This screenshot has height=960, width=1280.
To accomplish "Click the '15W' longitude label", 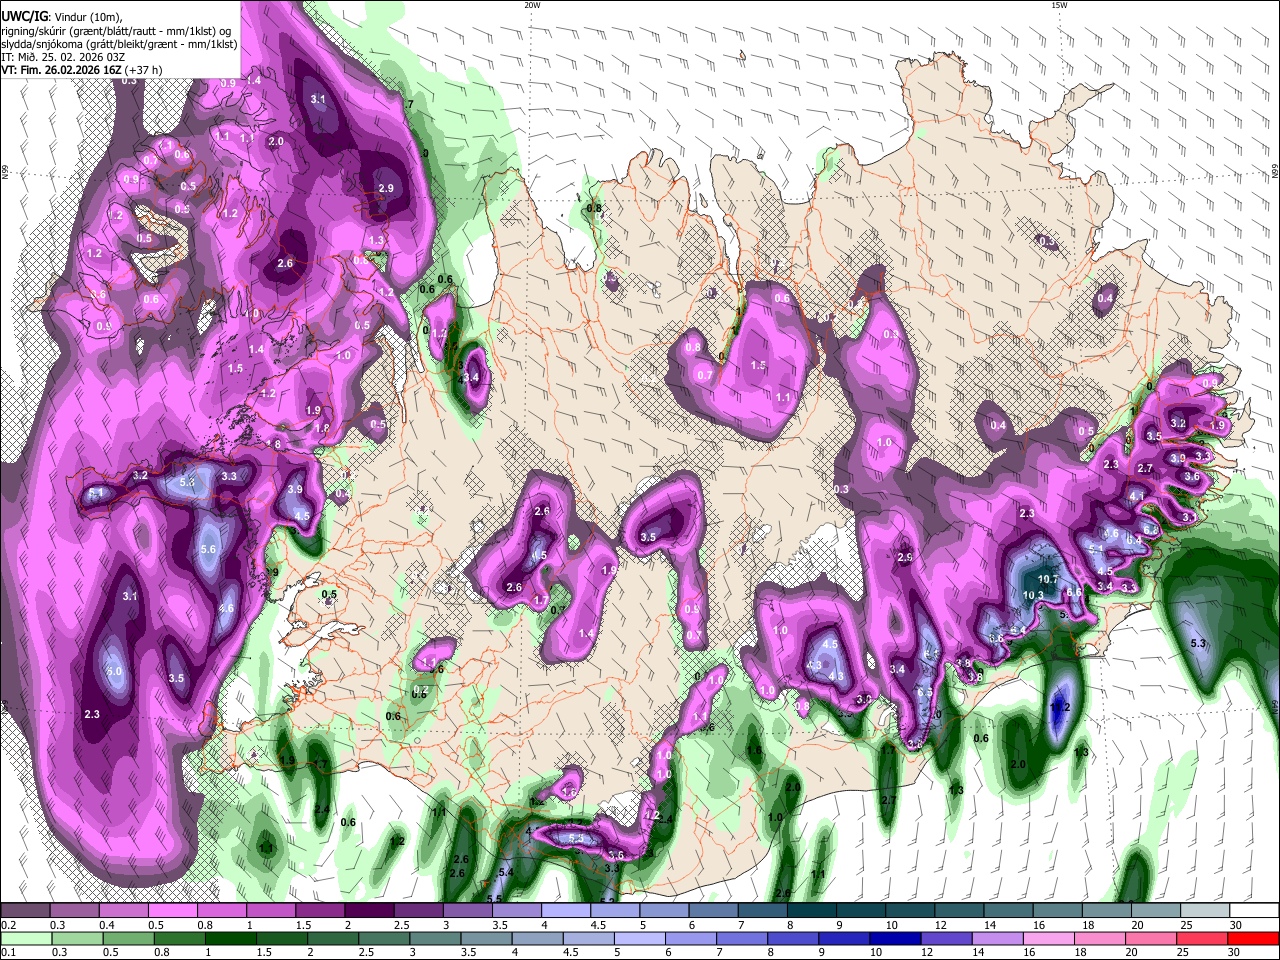I will coord(1059,5).
